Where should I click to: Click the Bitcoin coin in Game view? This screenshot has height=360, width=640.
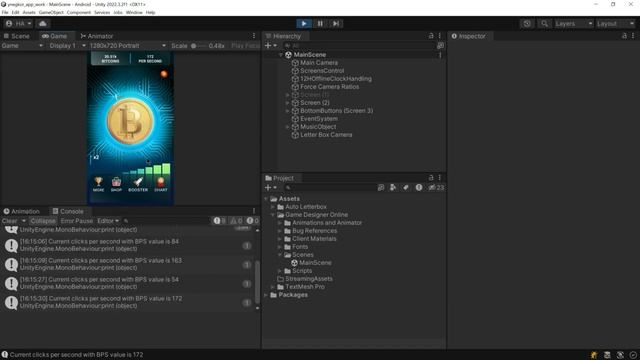tap(130, 122)
